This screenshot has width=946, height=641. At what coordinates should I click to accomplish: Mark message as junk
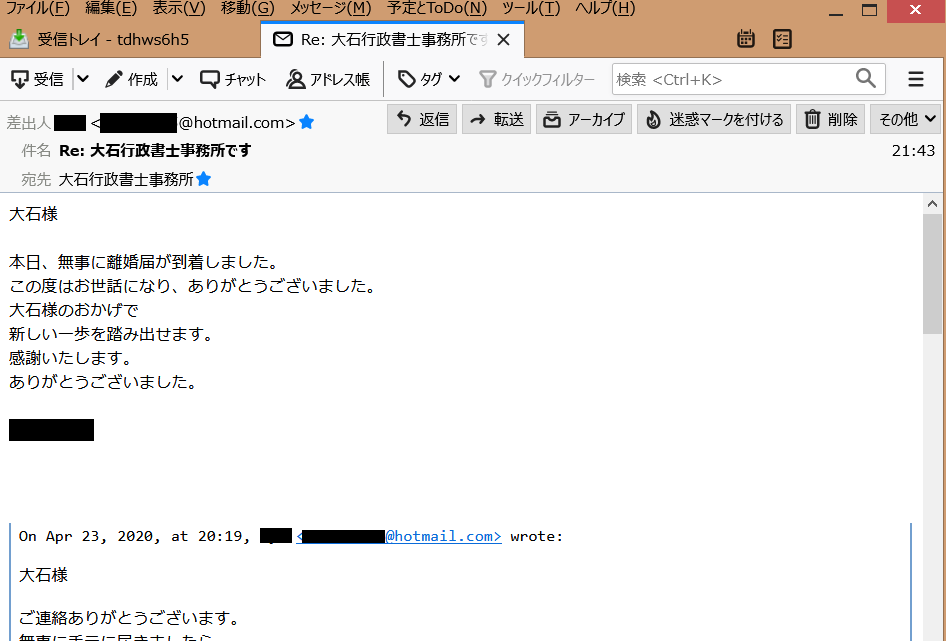(x=714, y=120)
